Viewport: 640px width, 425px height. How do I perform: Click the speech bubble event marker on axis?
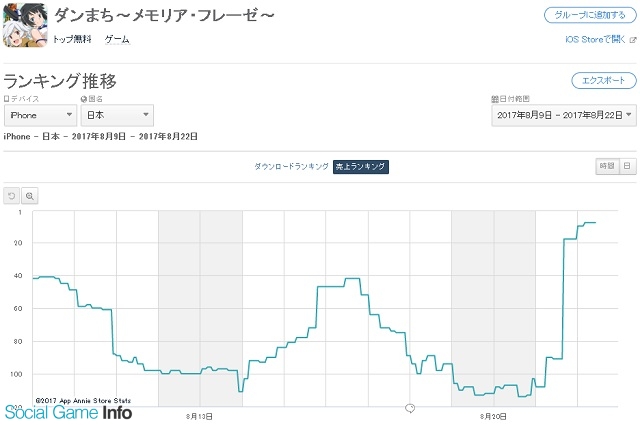[x=410, y=408]
